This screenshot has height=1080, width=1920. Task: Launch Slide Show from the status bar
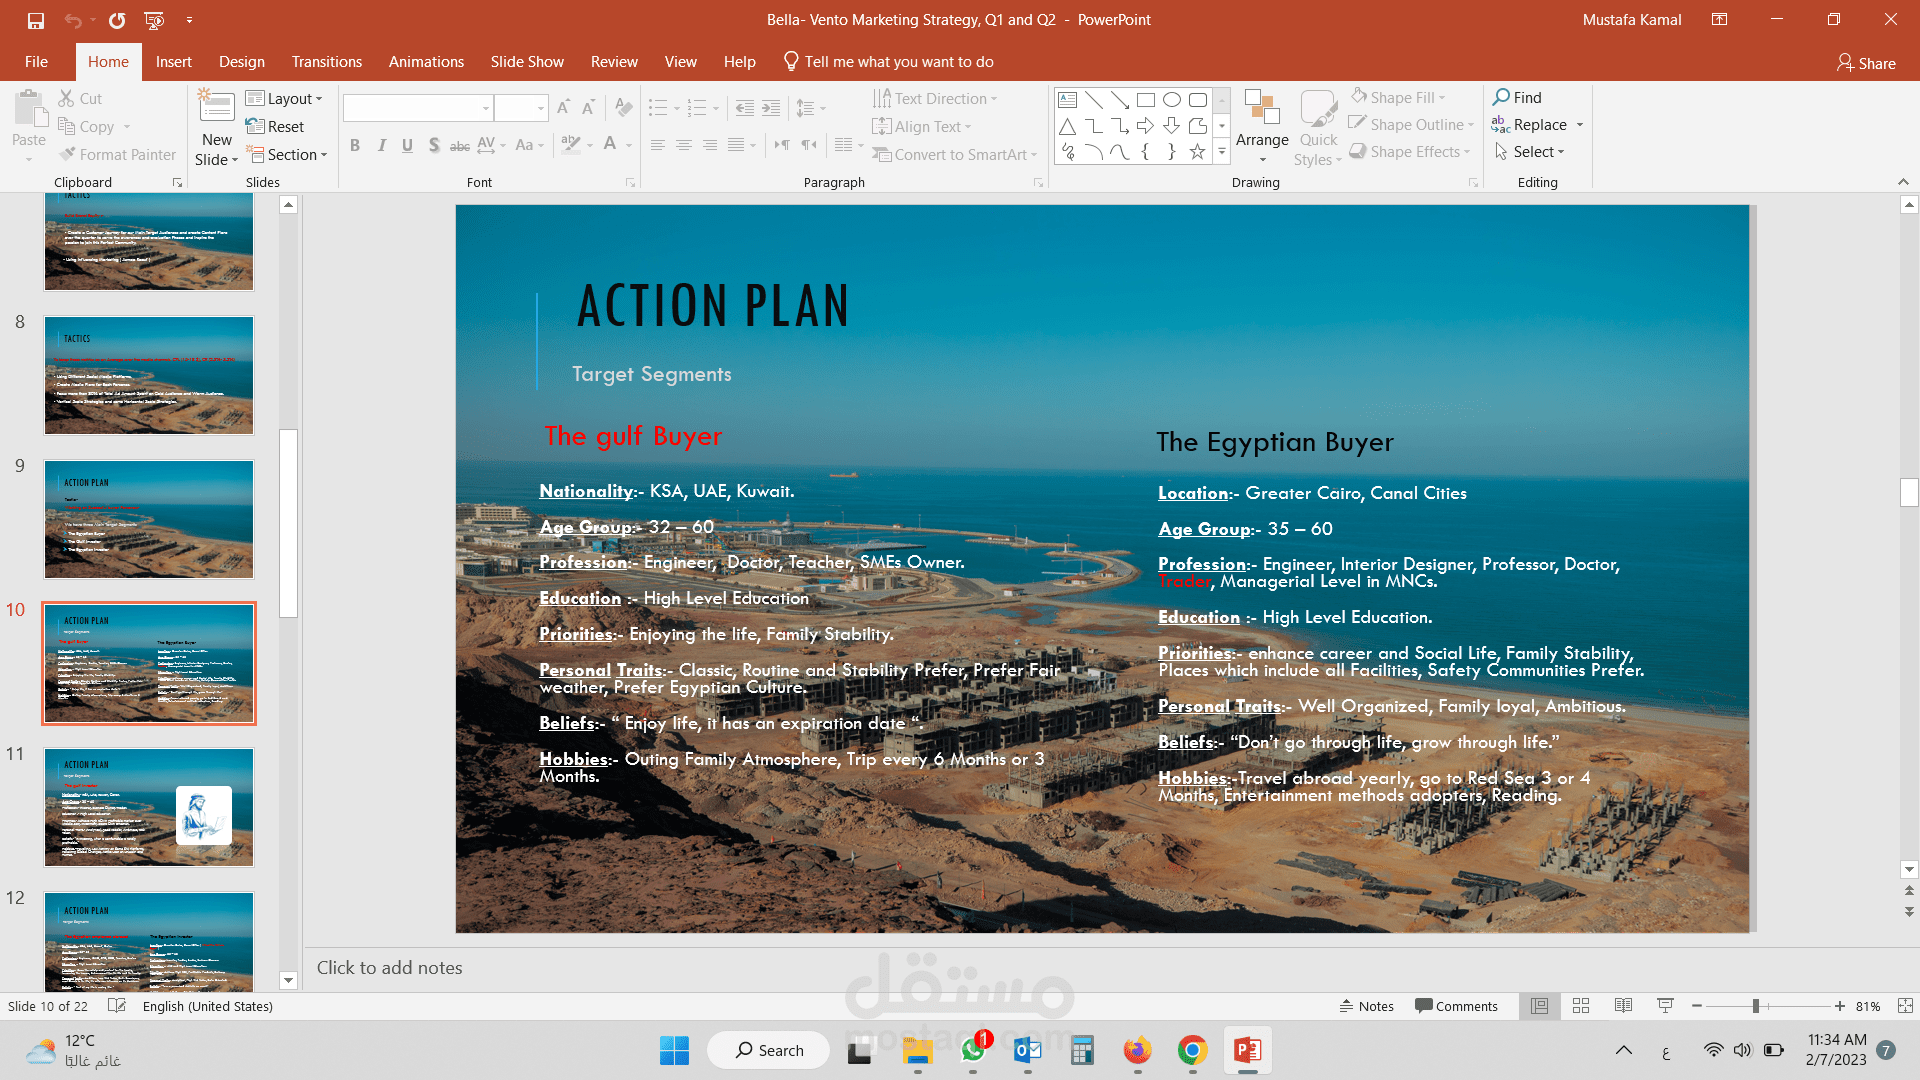click(x=1665, y=1006)
